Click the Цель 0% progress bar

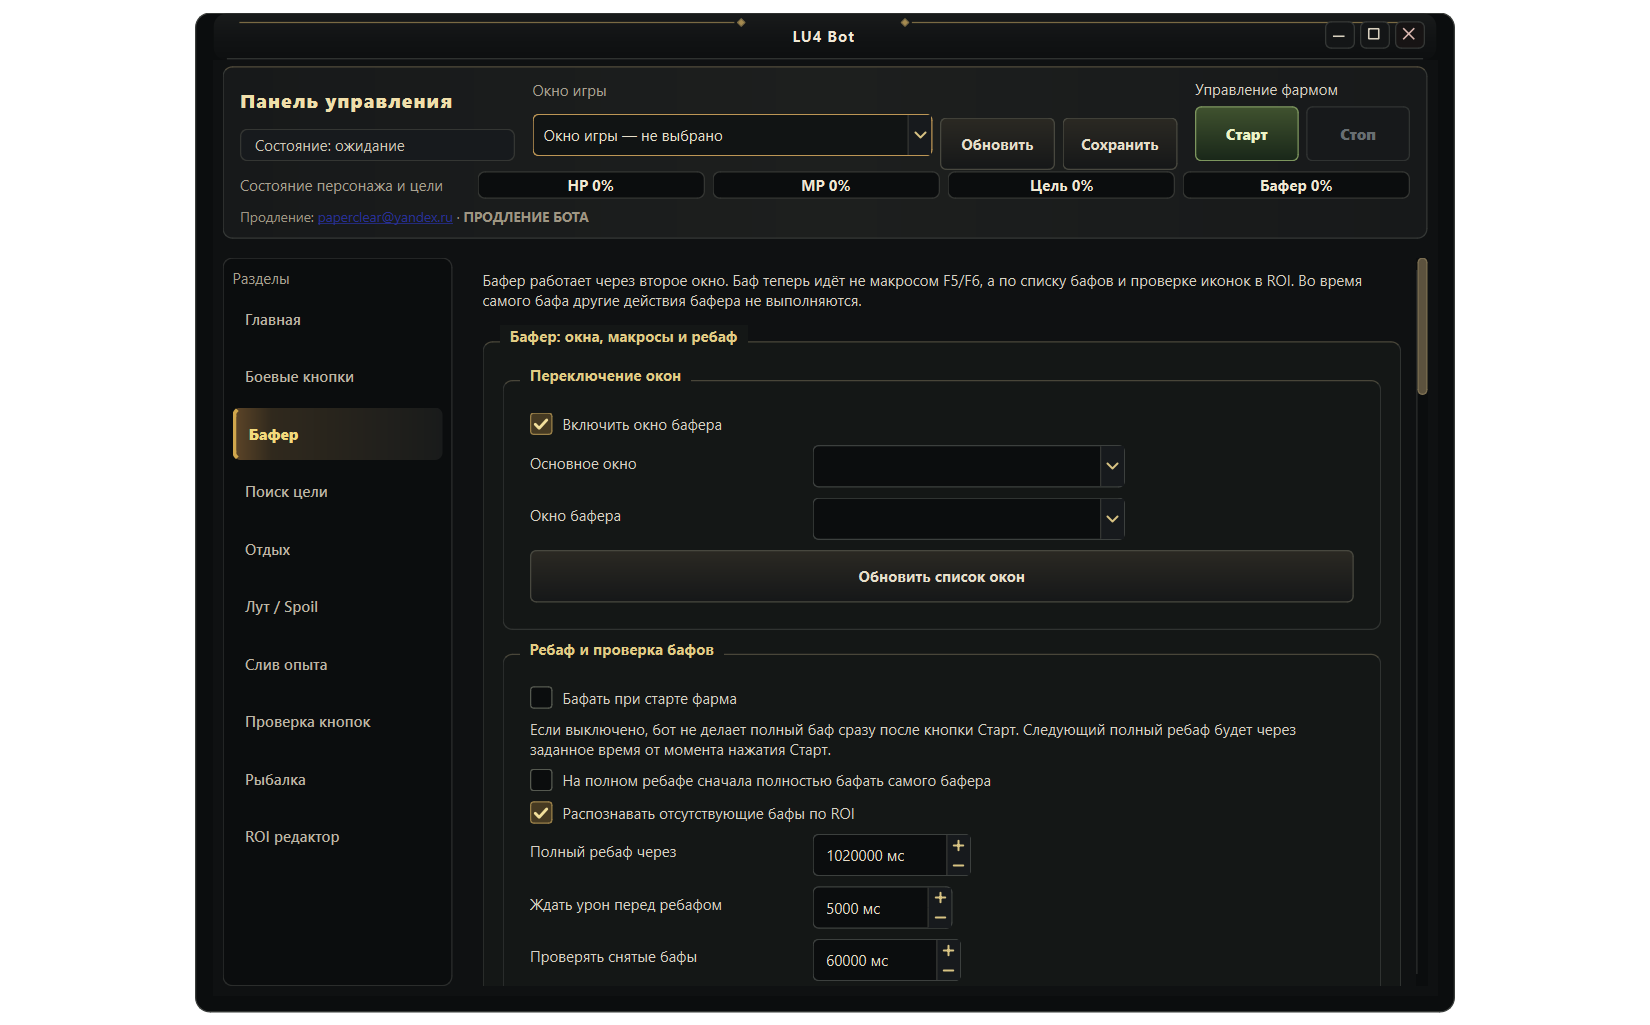[x=1061, y=185]
